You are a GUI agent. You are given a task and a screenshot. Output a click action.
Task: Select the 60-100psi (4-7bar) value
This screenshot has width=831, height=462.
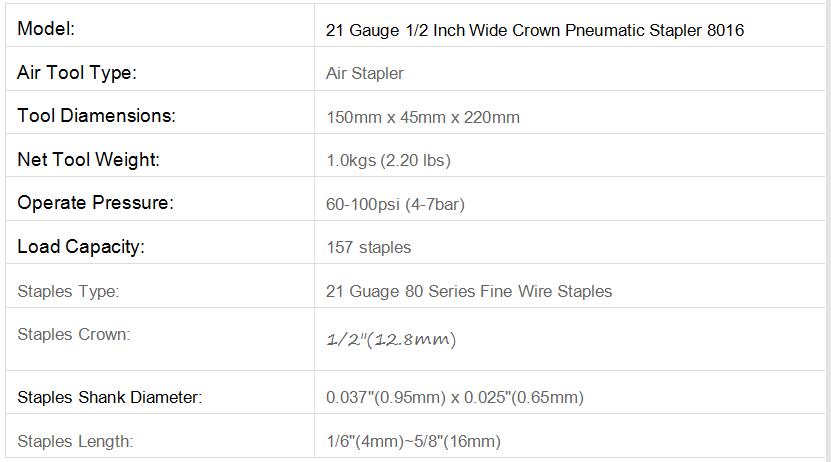point(395,205)
